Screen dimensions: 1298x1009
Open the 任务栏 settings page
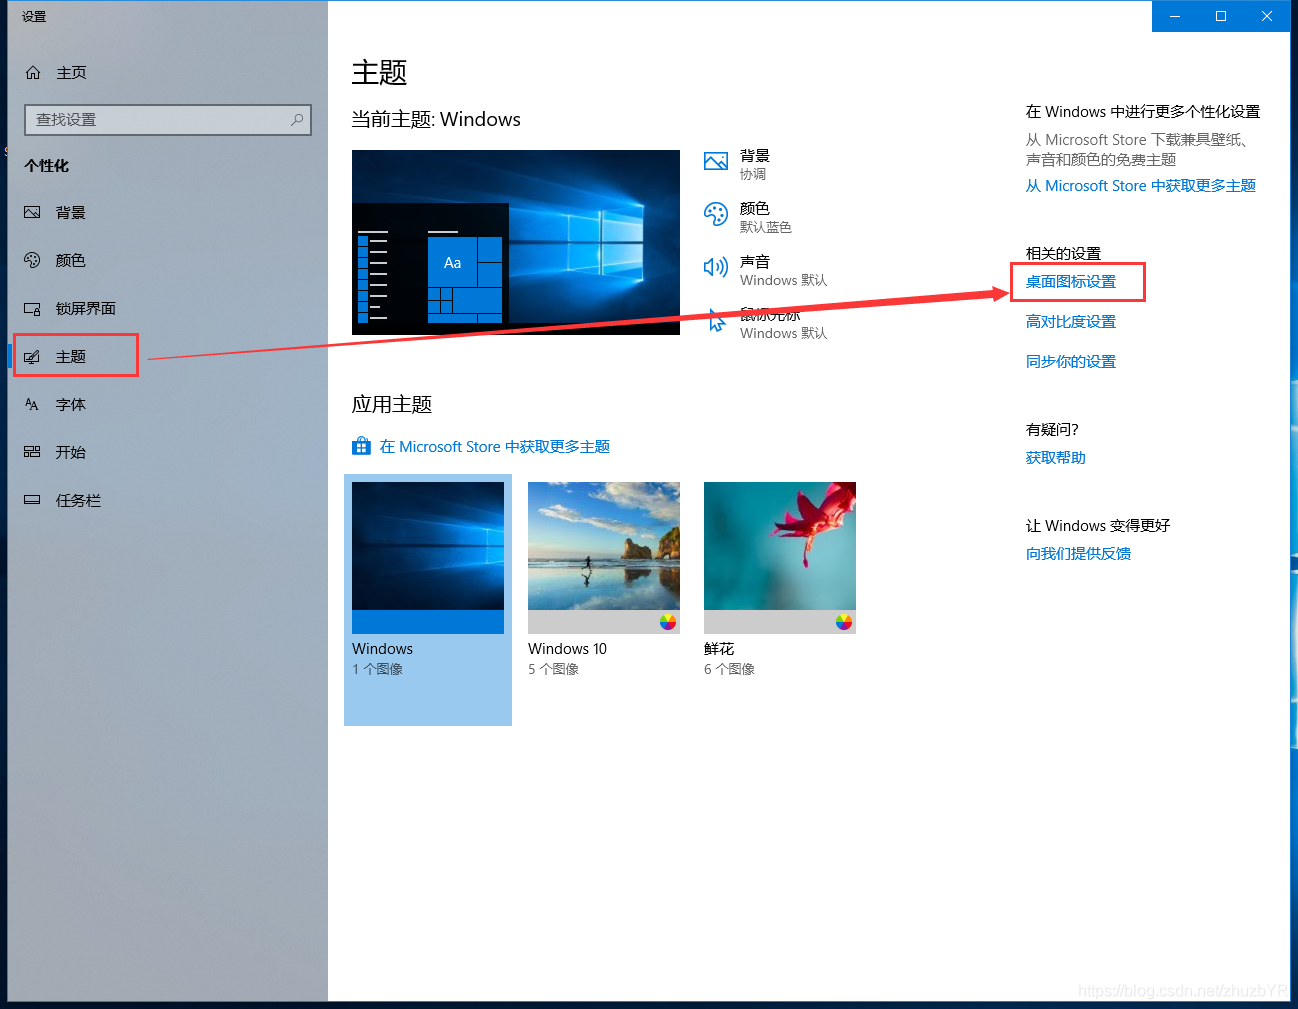[168, 500]
